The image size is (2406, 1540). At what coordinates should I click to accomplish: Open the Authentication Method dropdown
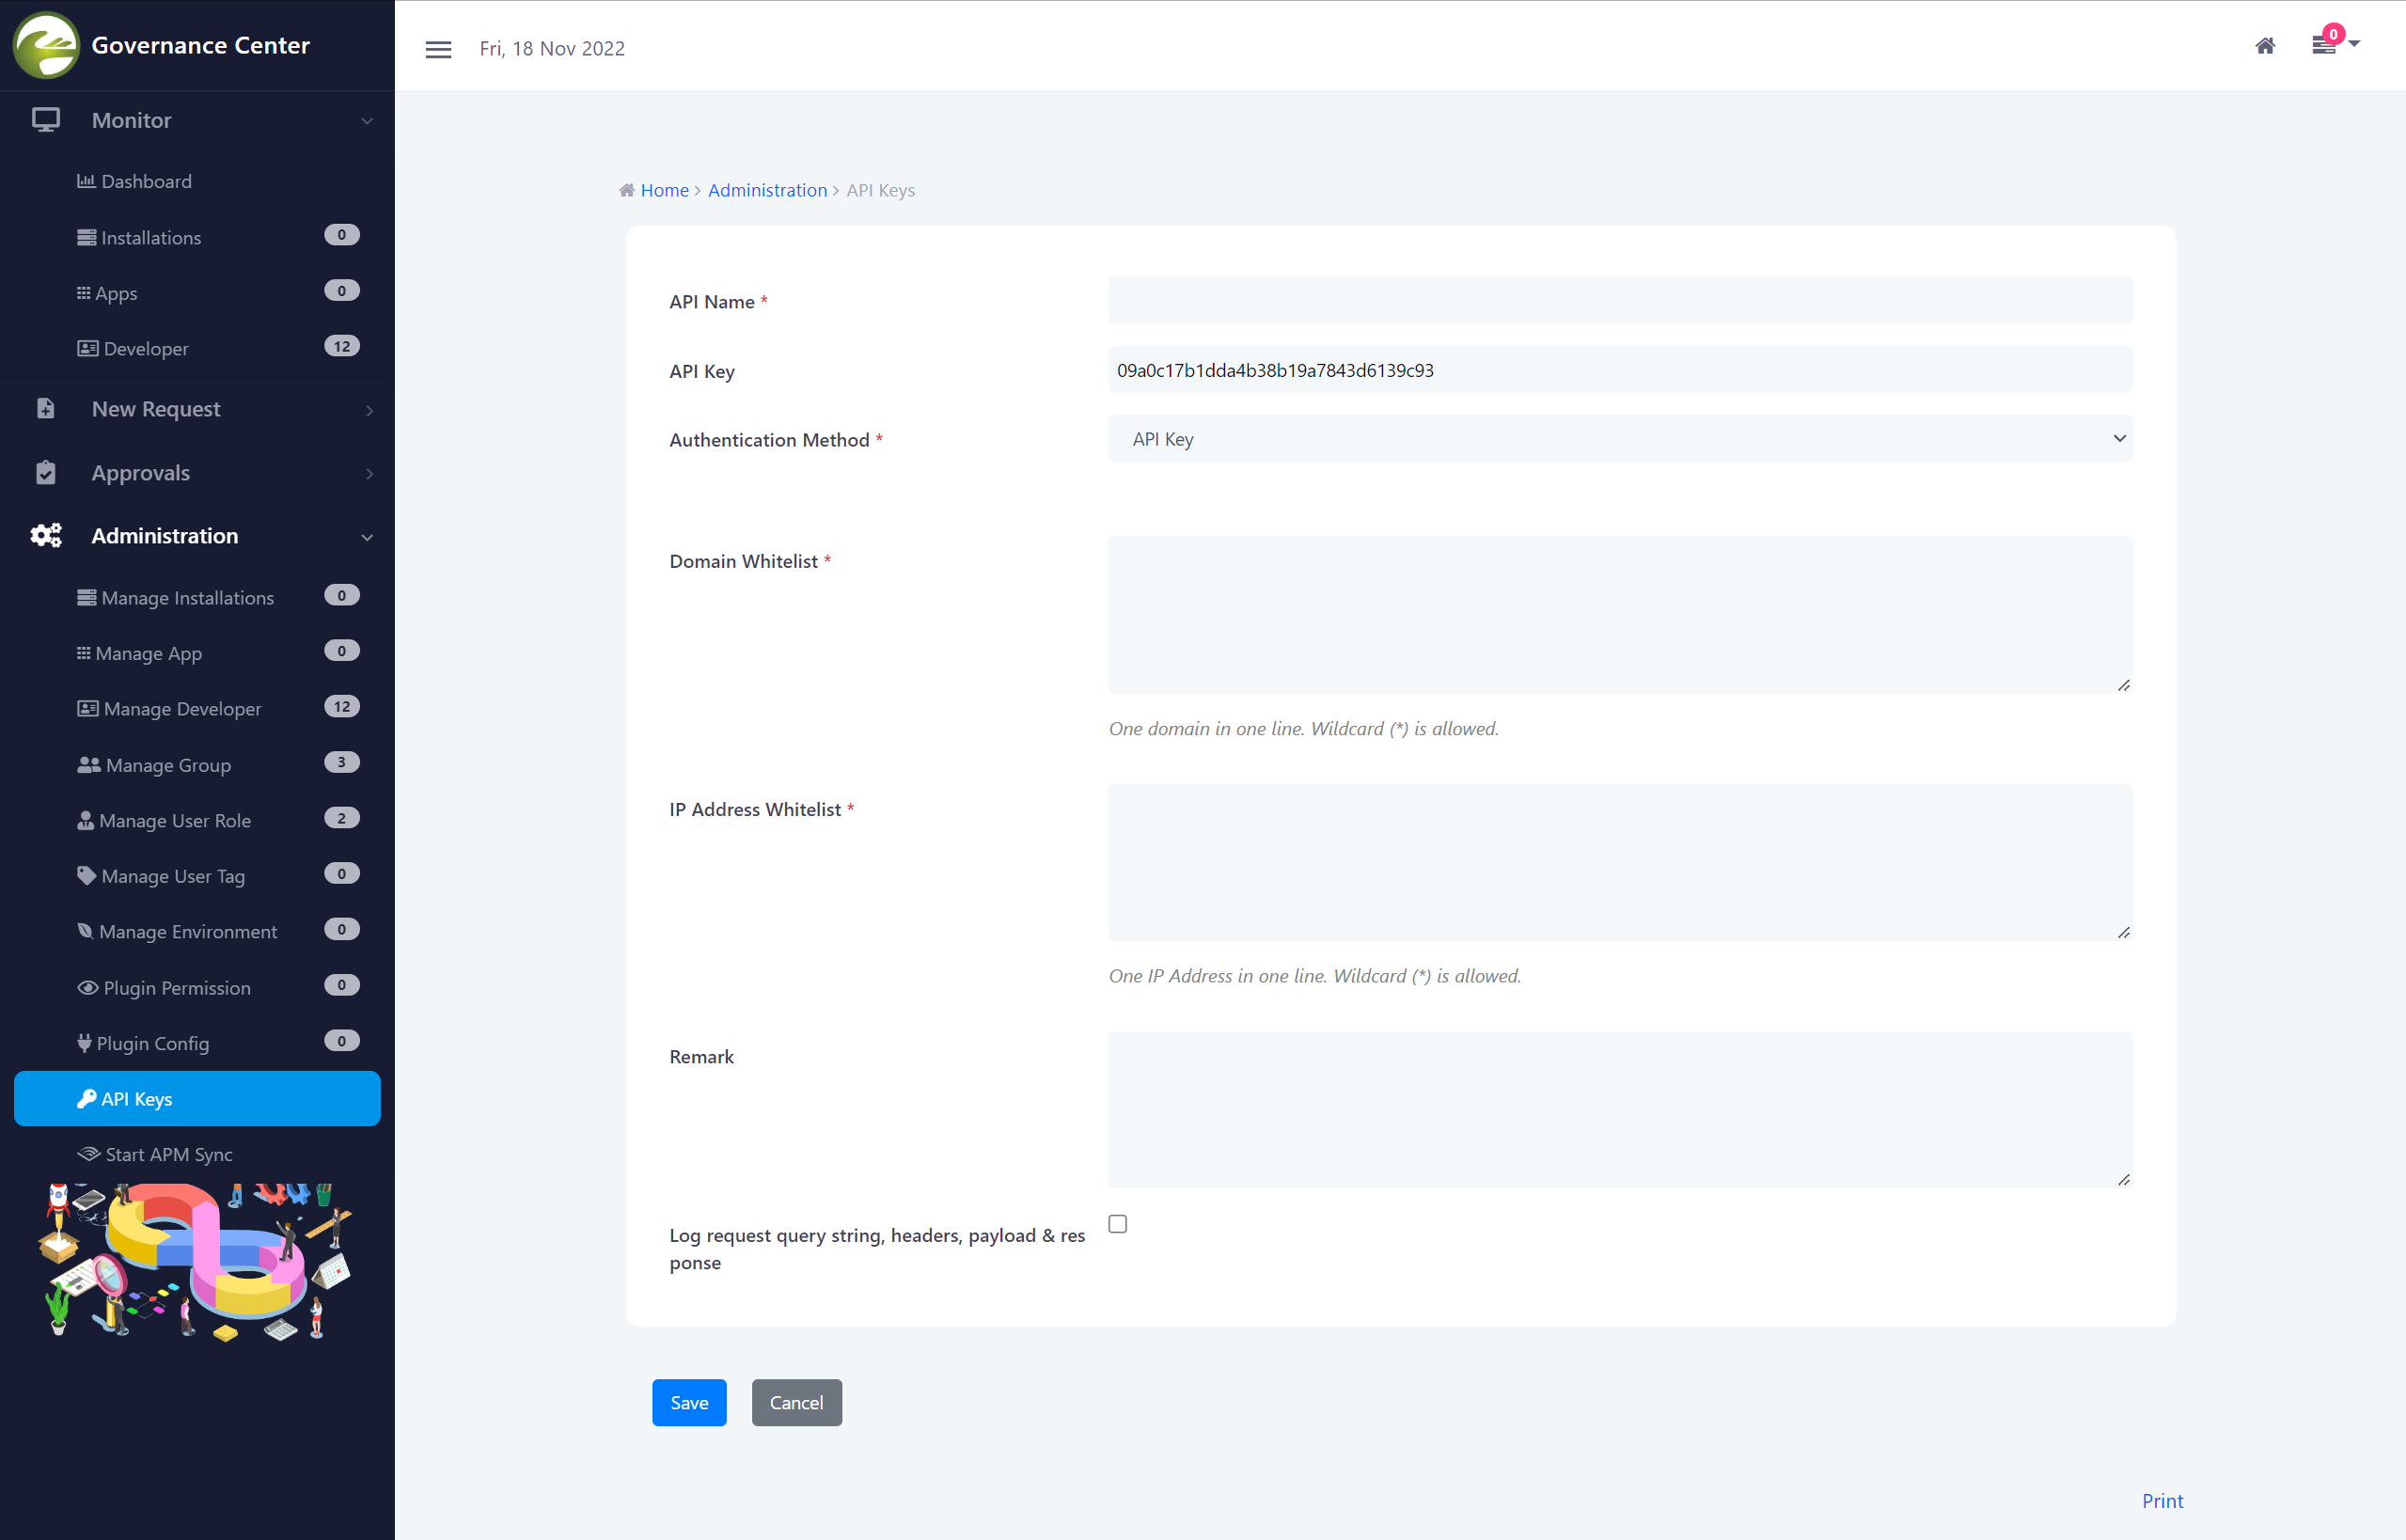pyautogui.click(x=1619, y=439)
